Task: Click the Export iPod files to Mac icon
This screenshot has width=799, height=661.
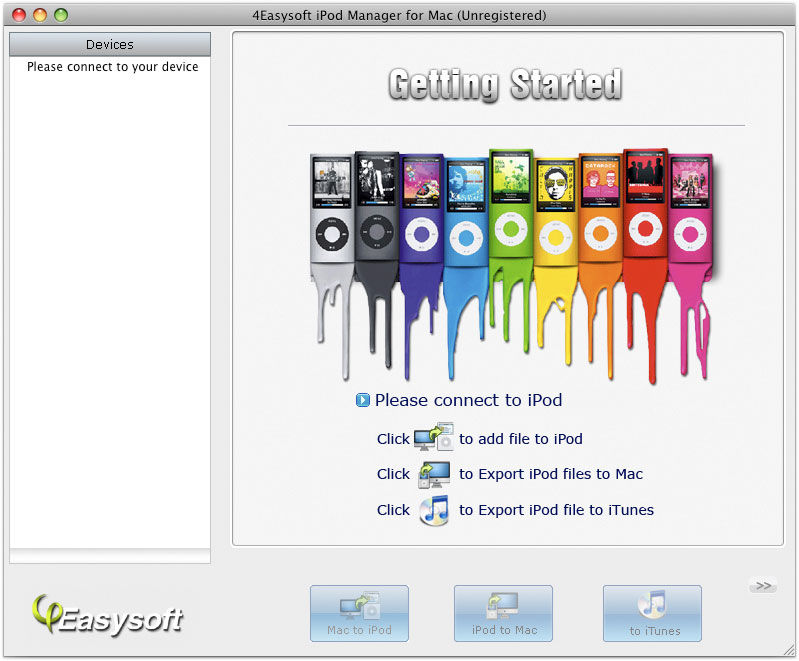Action: (434, 474)
